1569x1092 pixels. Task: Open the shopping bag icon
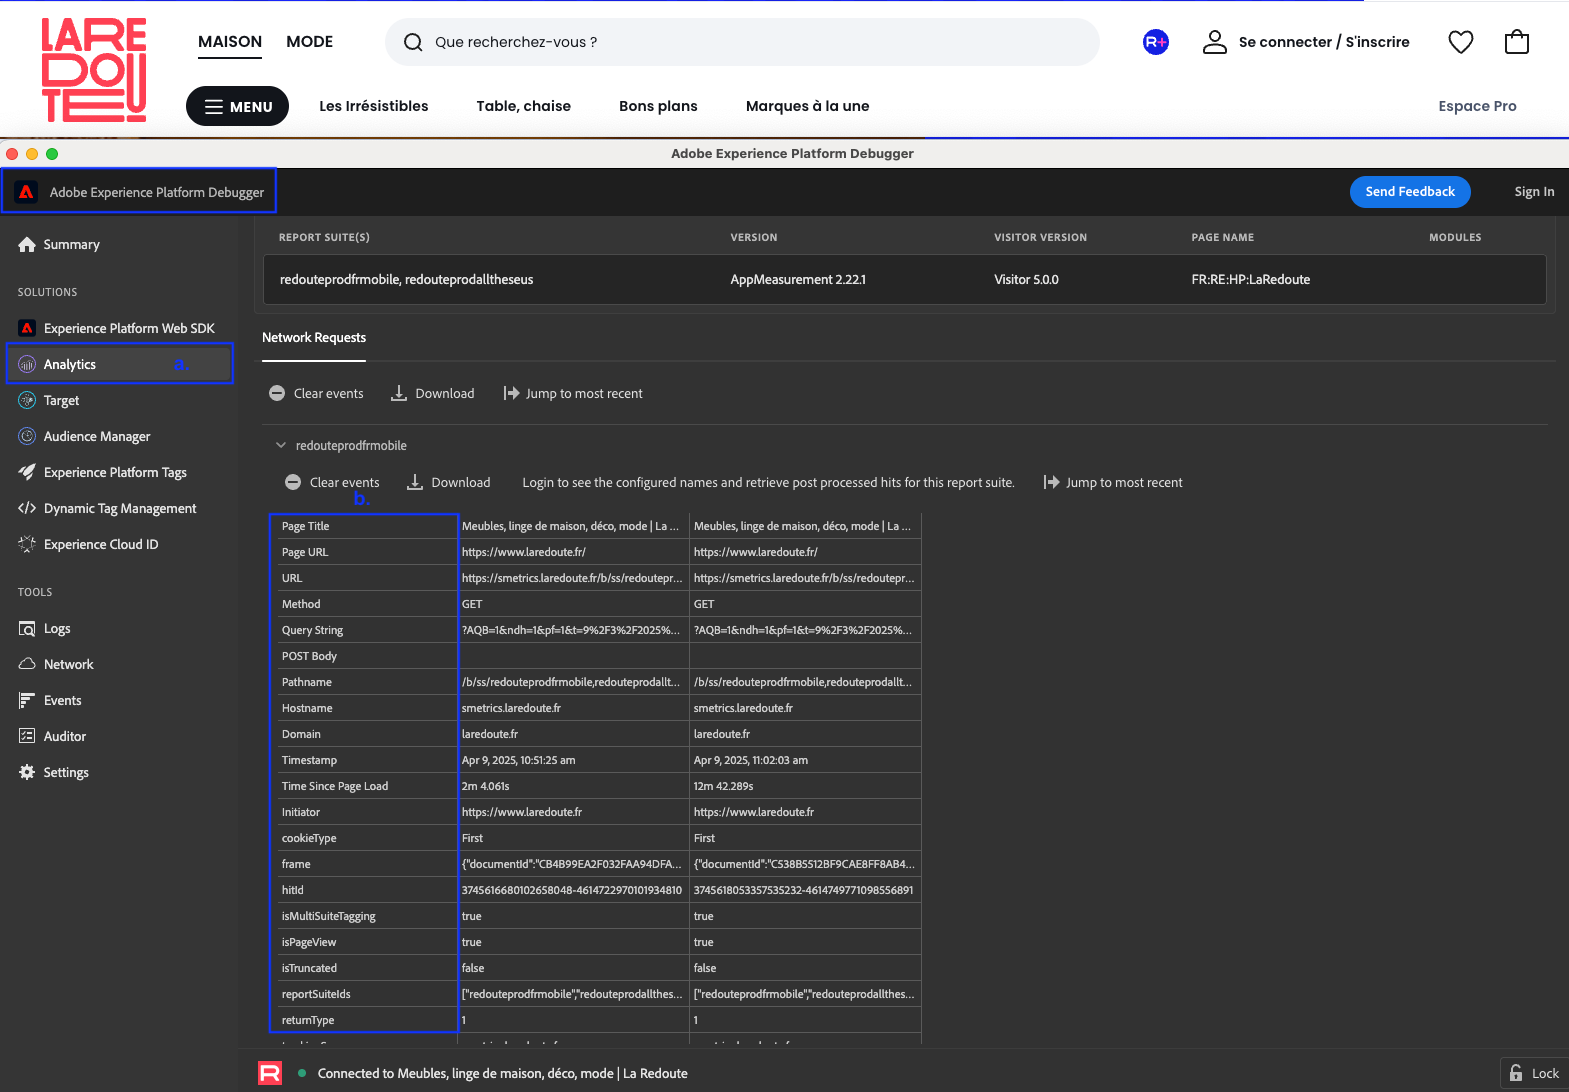[1516, 42]
